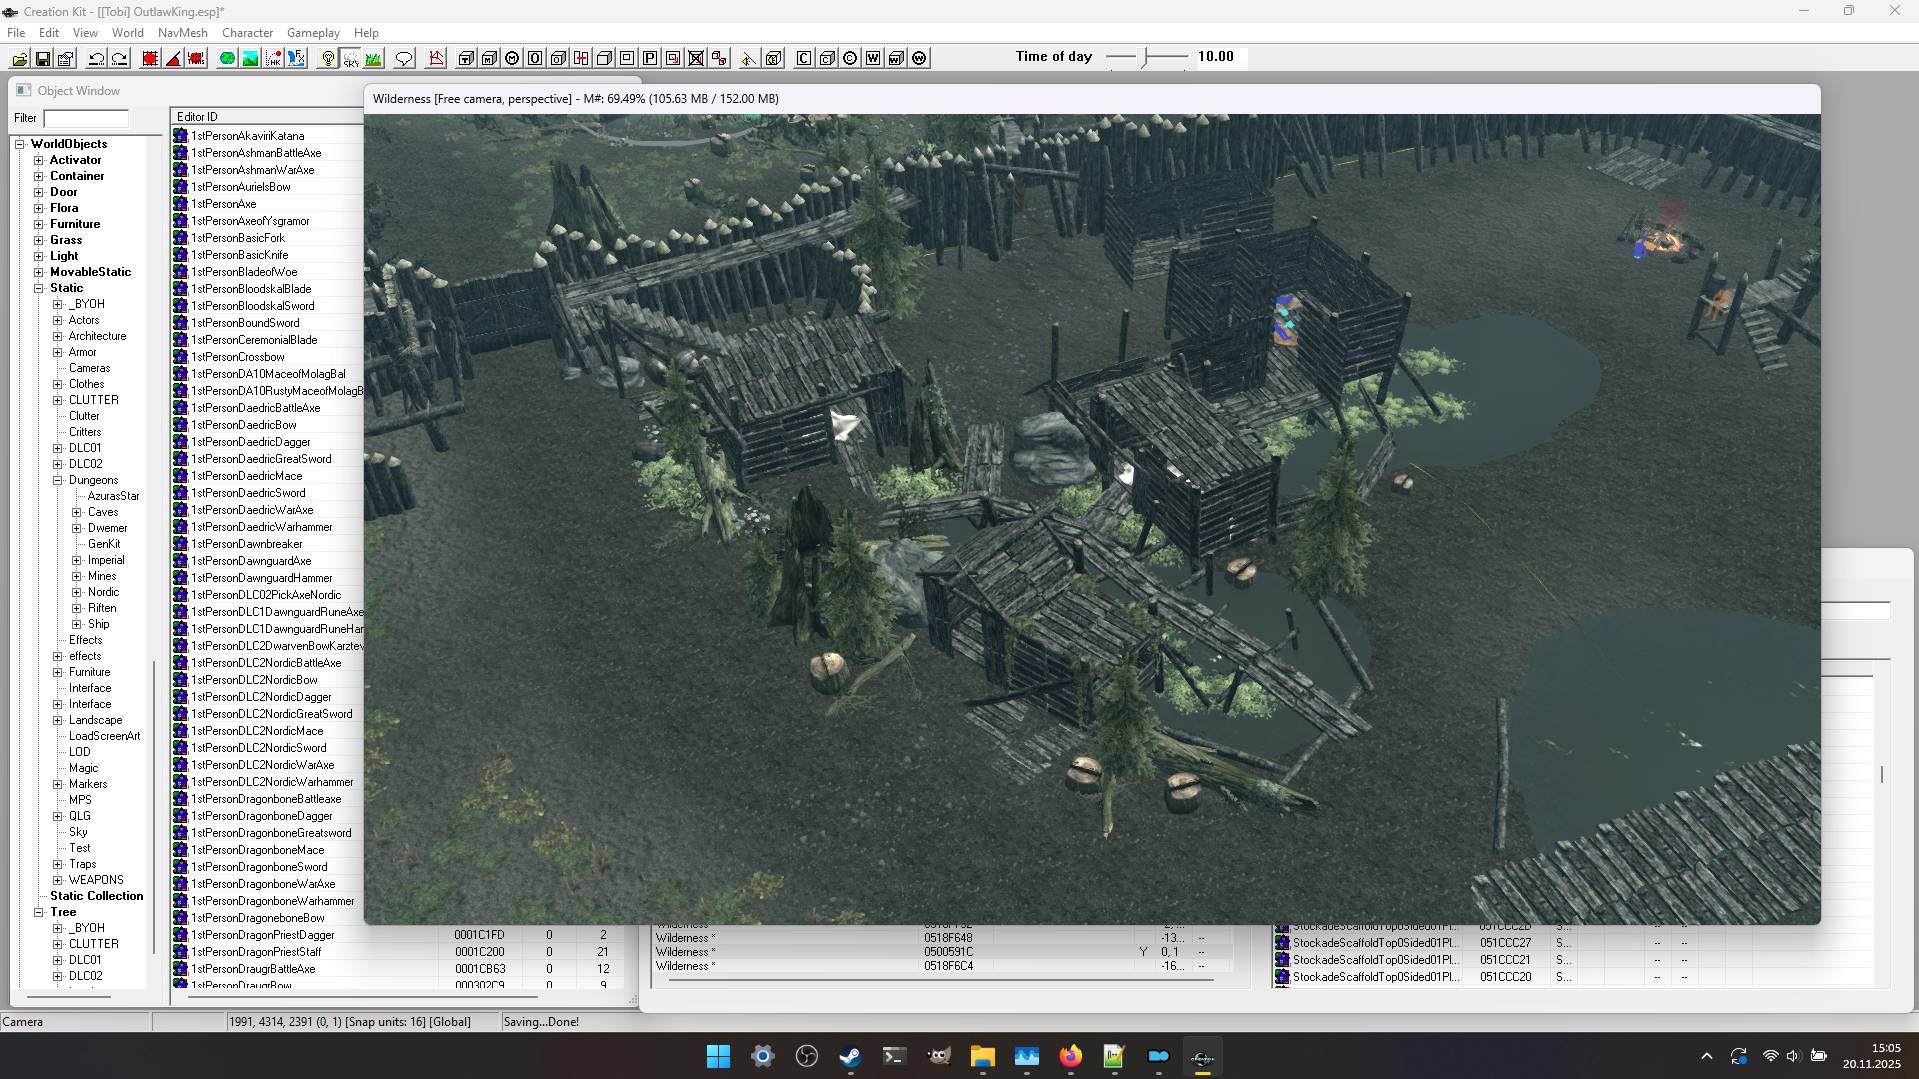Click the square C collision icon
Viewport: 1919px width, 1079px height.
pyautogui.click(x=804, y=59)
